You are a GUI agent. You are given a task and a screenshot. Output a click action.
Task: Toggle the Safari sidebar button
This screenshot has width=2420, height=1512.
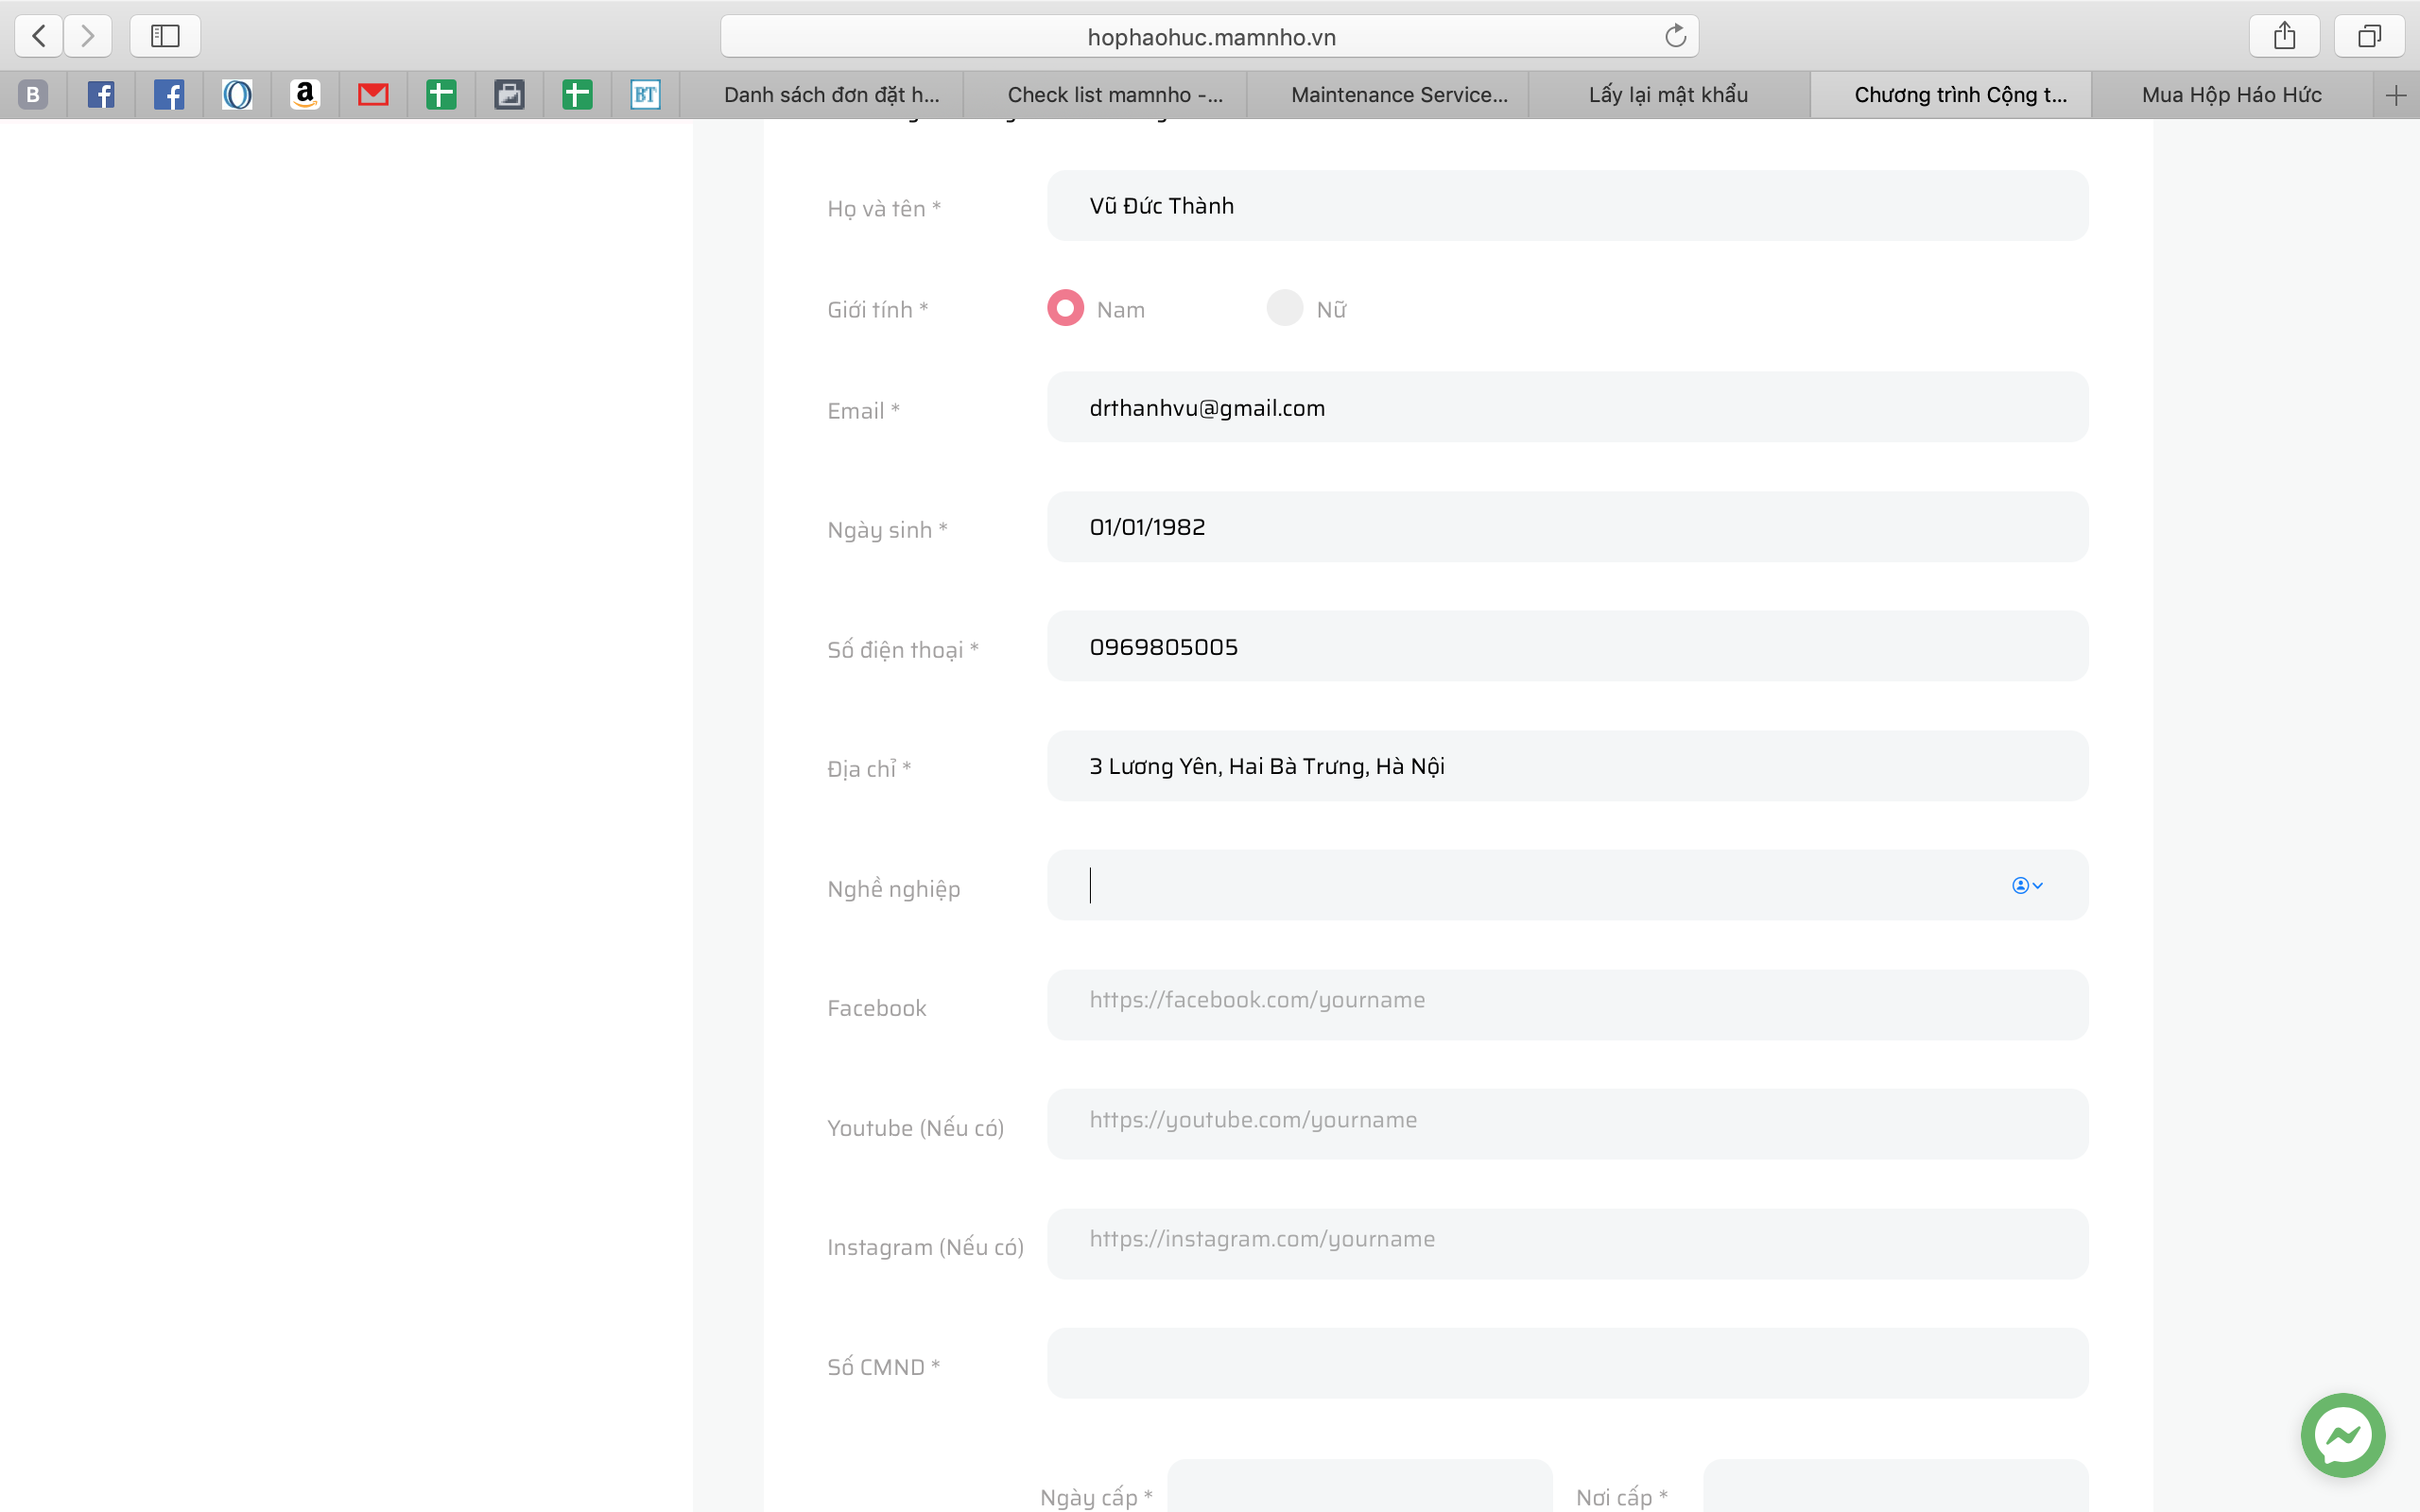165,36
